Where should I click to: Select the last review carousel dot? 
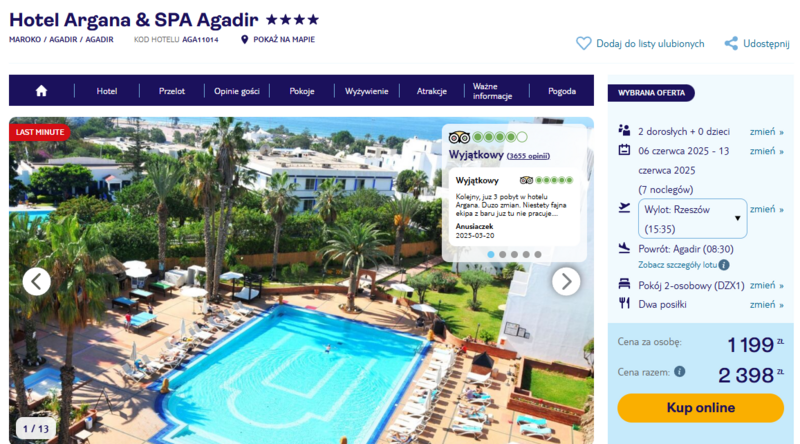[x=538, y=254]
